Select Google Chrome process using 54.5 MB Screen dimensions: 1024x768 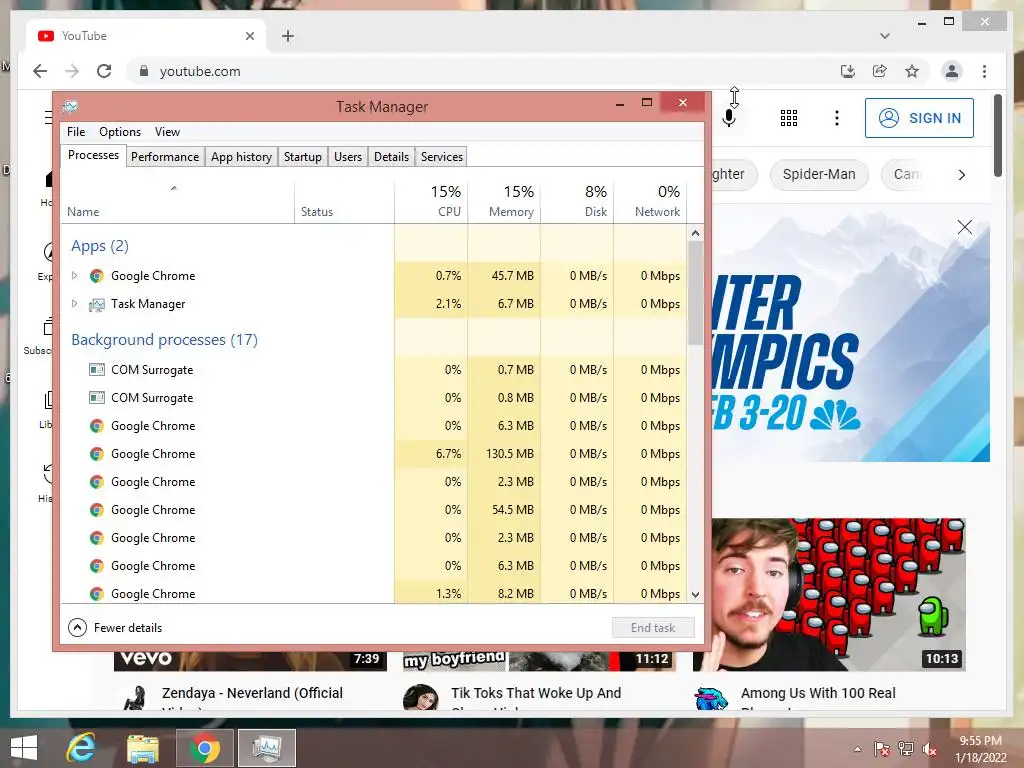click(374, 510)
